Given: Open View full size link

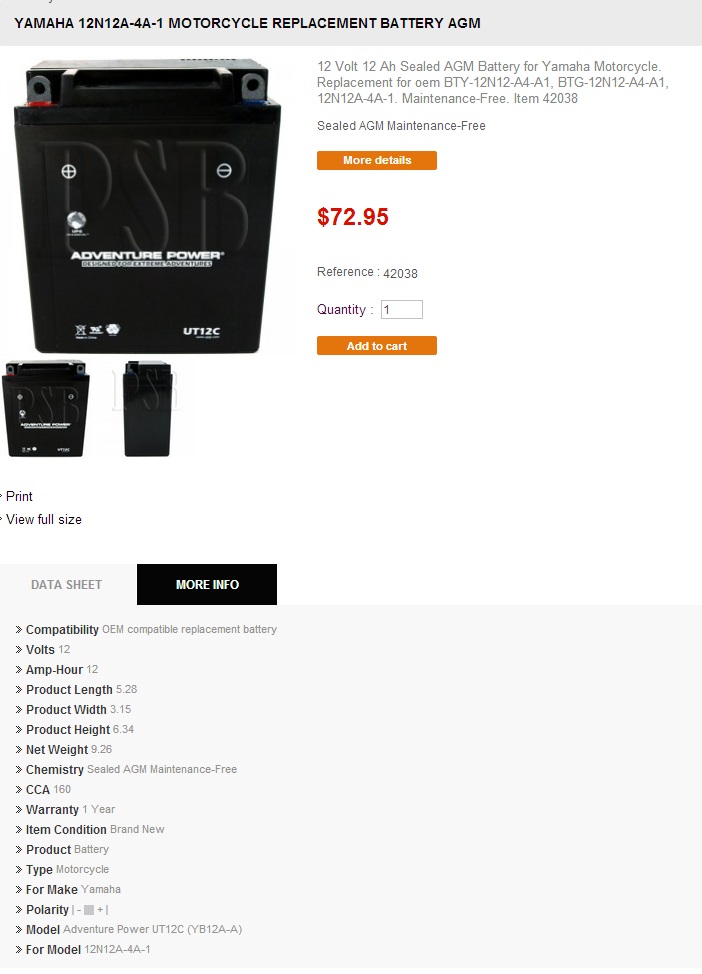Looking at the screenshot, I should pyautogui.click(x=43, y=519).
